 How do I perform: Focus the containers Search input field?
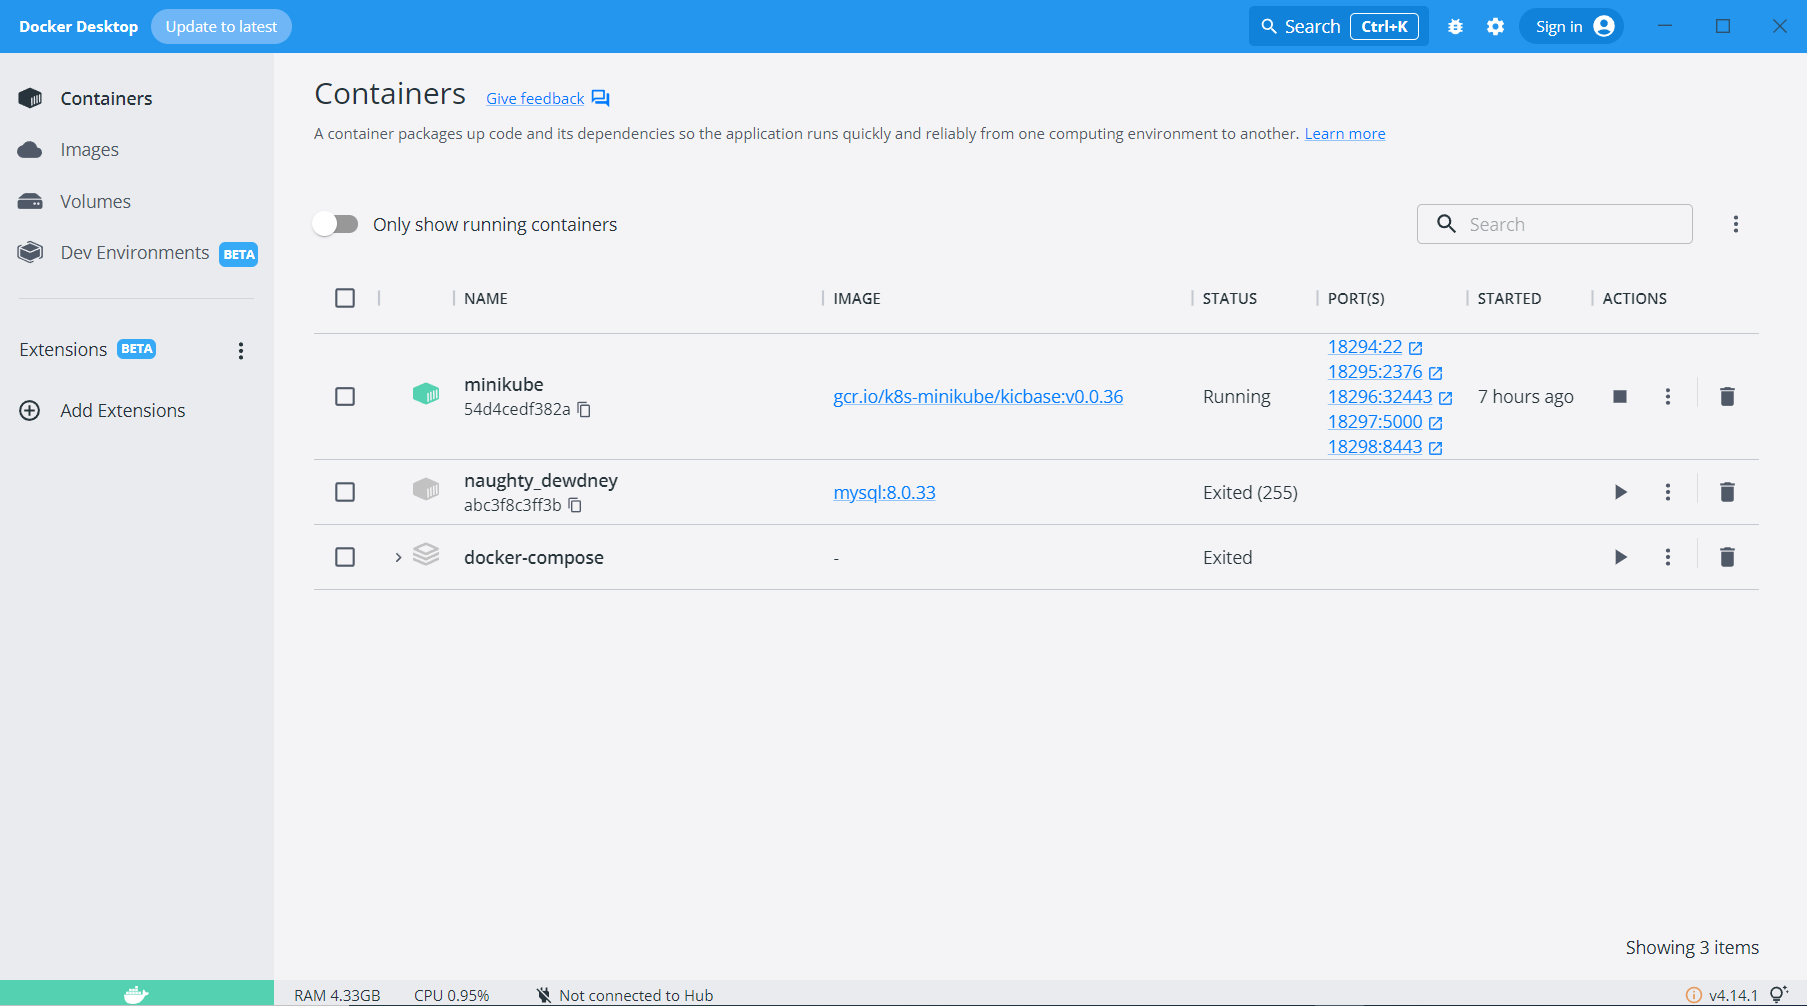coord(1554,224)
